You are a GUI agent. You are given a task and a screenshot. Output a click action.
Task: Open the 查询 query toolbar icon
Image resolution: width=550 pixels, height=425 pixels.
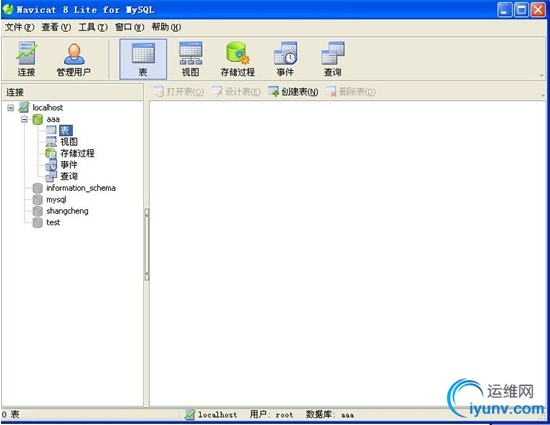click(333, 59)
